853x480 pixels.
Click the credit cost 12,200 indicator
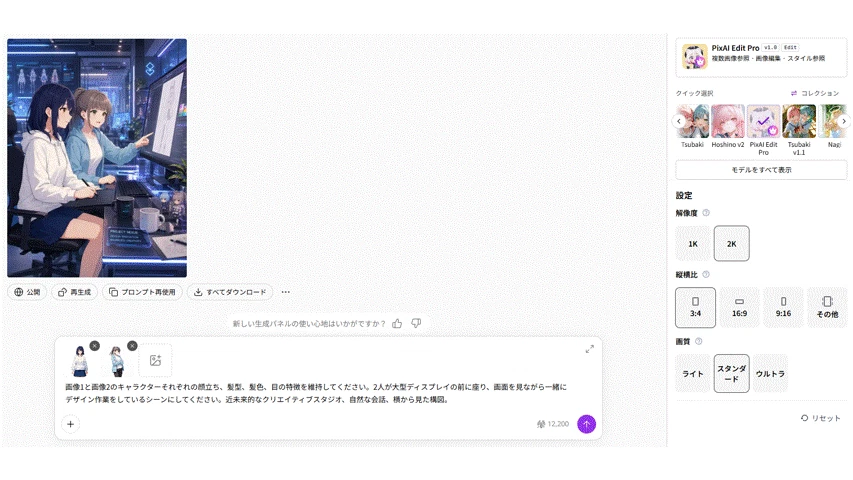(x=553, y=424)
